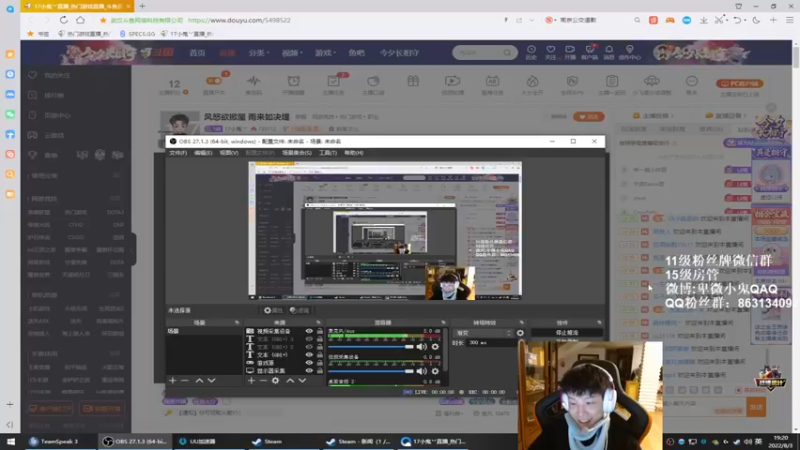The height and width of the screenshot is (450, 800).
Task: Toggle visibility of 文本 (GDI+) 3 source
Action: [x=309, y=339]
